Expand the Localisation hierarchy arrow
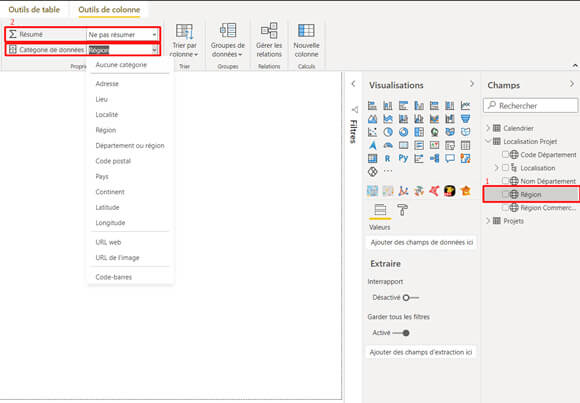The image size is (580, 403). [496, 168]
